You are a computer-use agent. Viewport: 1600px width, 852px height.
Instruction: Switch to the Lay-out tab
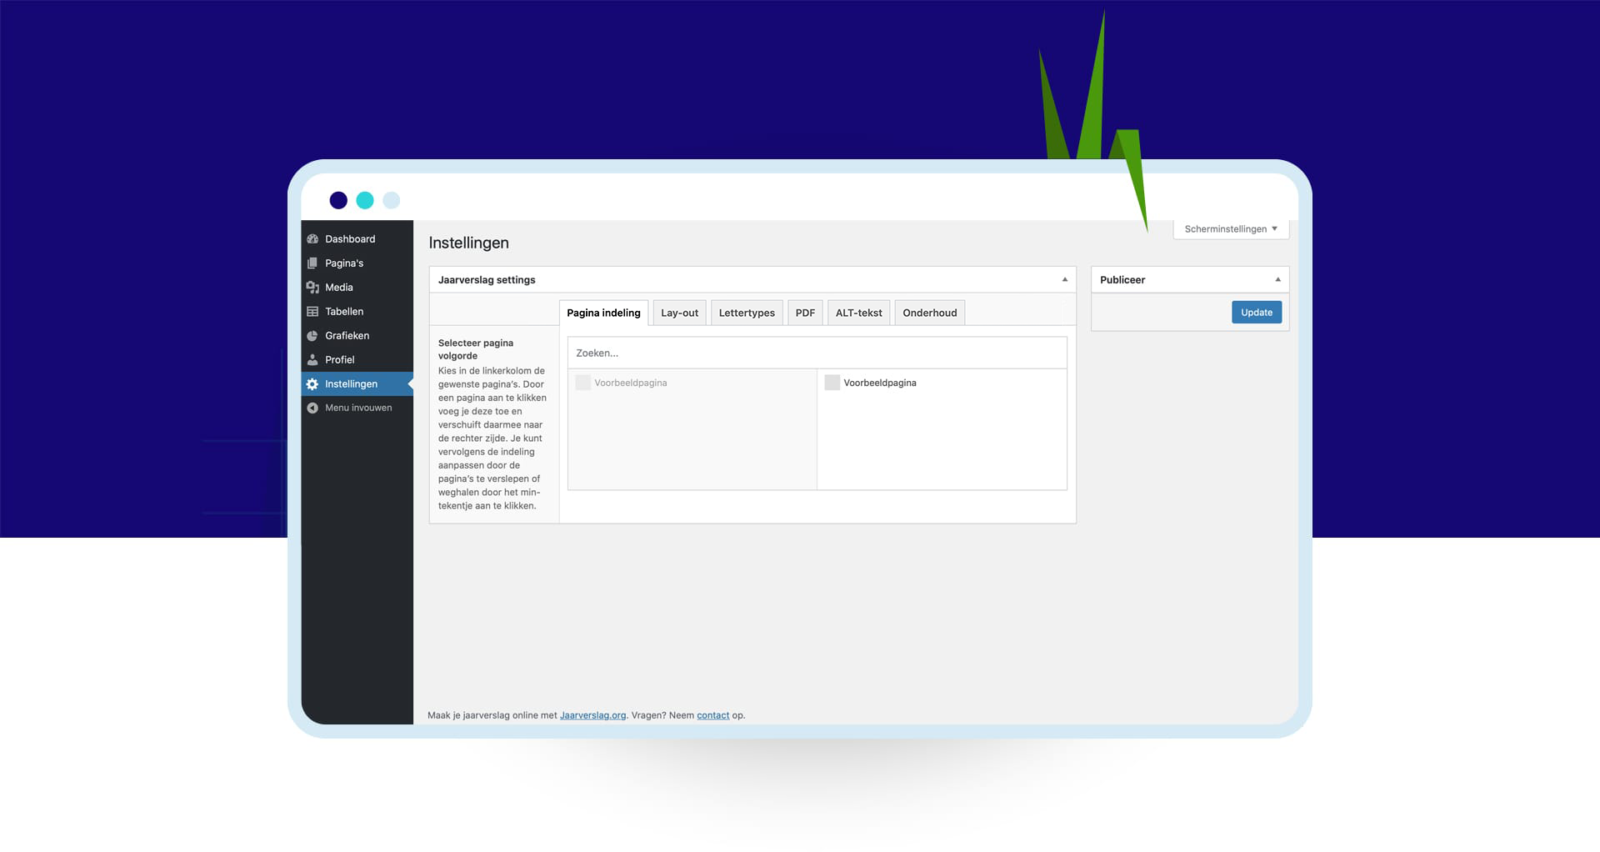(679, 313)
